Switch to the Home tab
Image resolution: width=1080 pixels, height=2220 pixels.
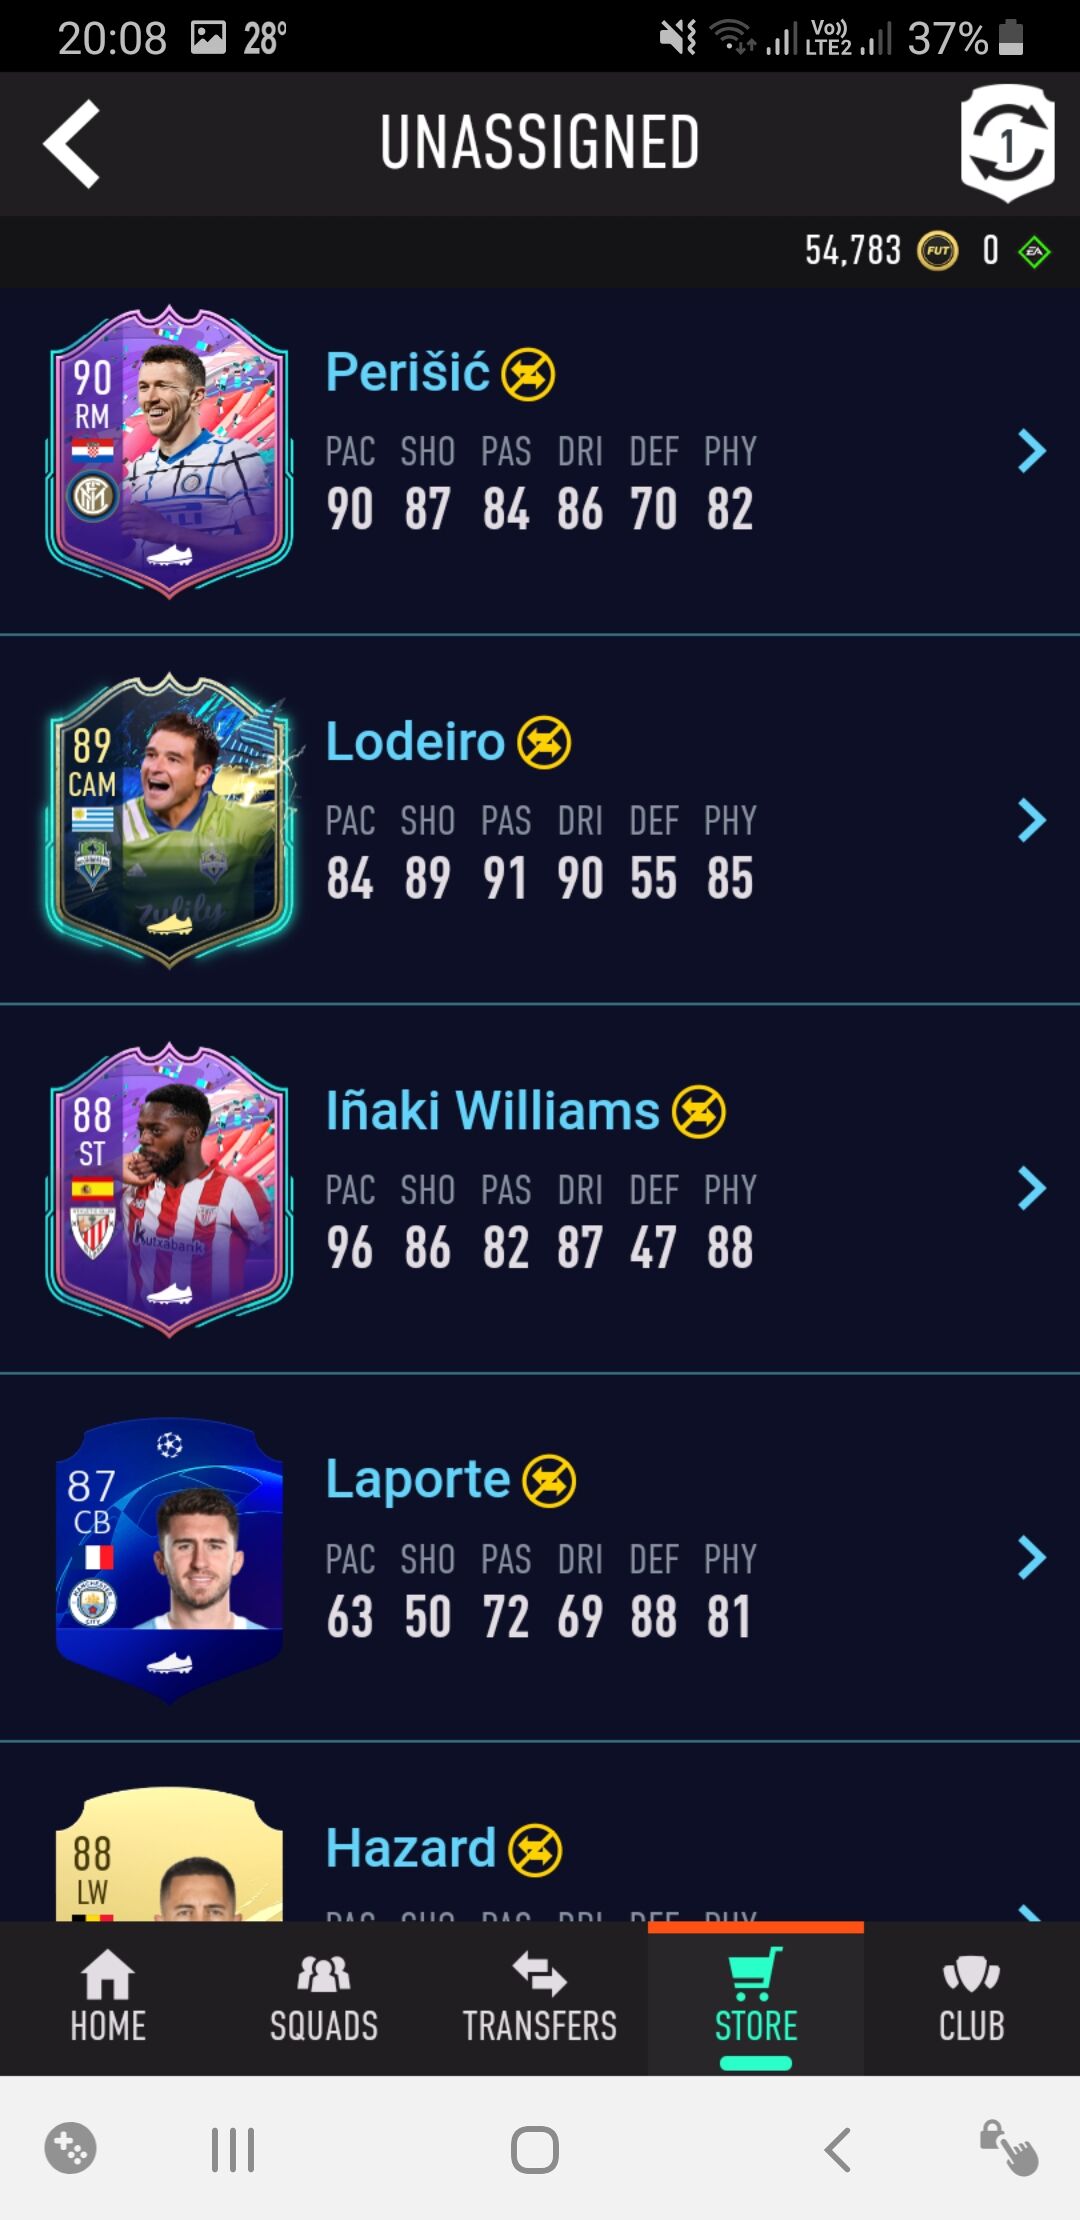click(x=108, y=1998)
